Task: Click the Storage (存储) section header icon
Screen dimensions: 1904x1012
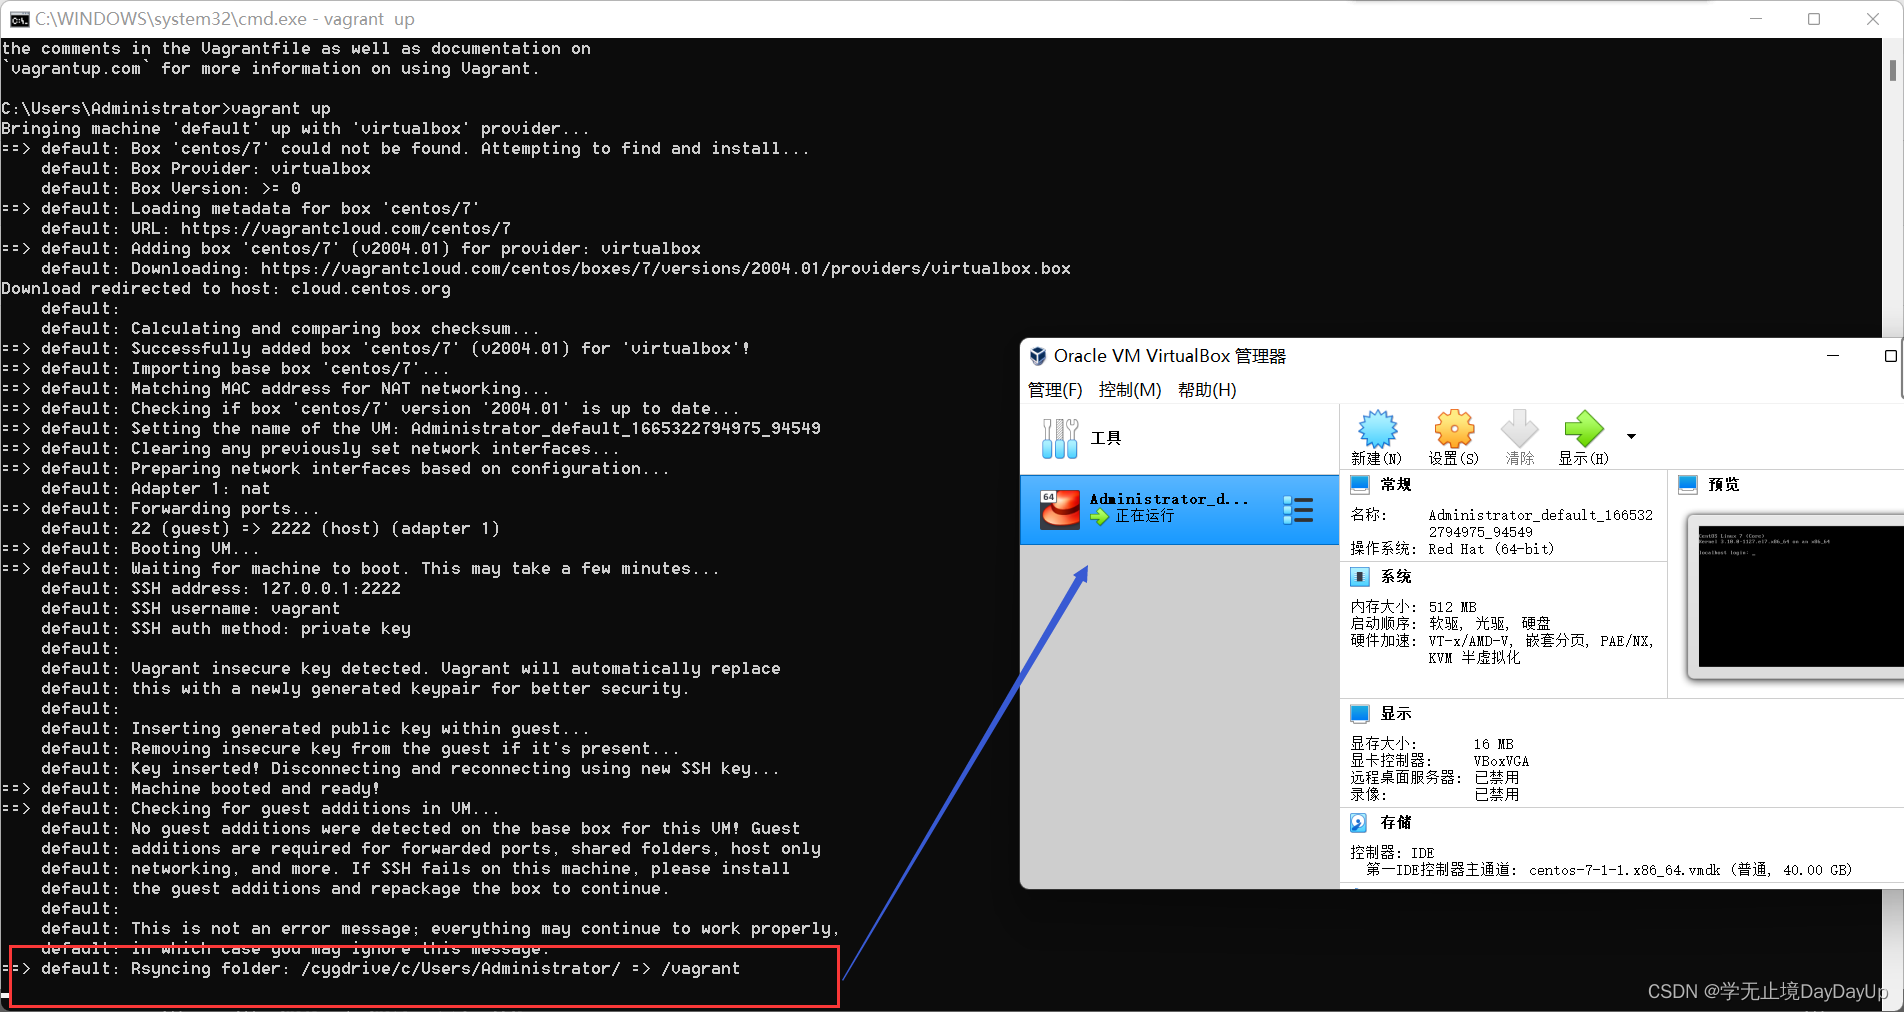Action: pyautogui.click(x=1359, y=823)
